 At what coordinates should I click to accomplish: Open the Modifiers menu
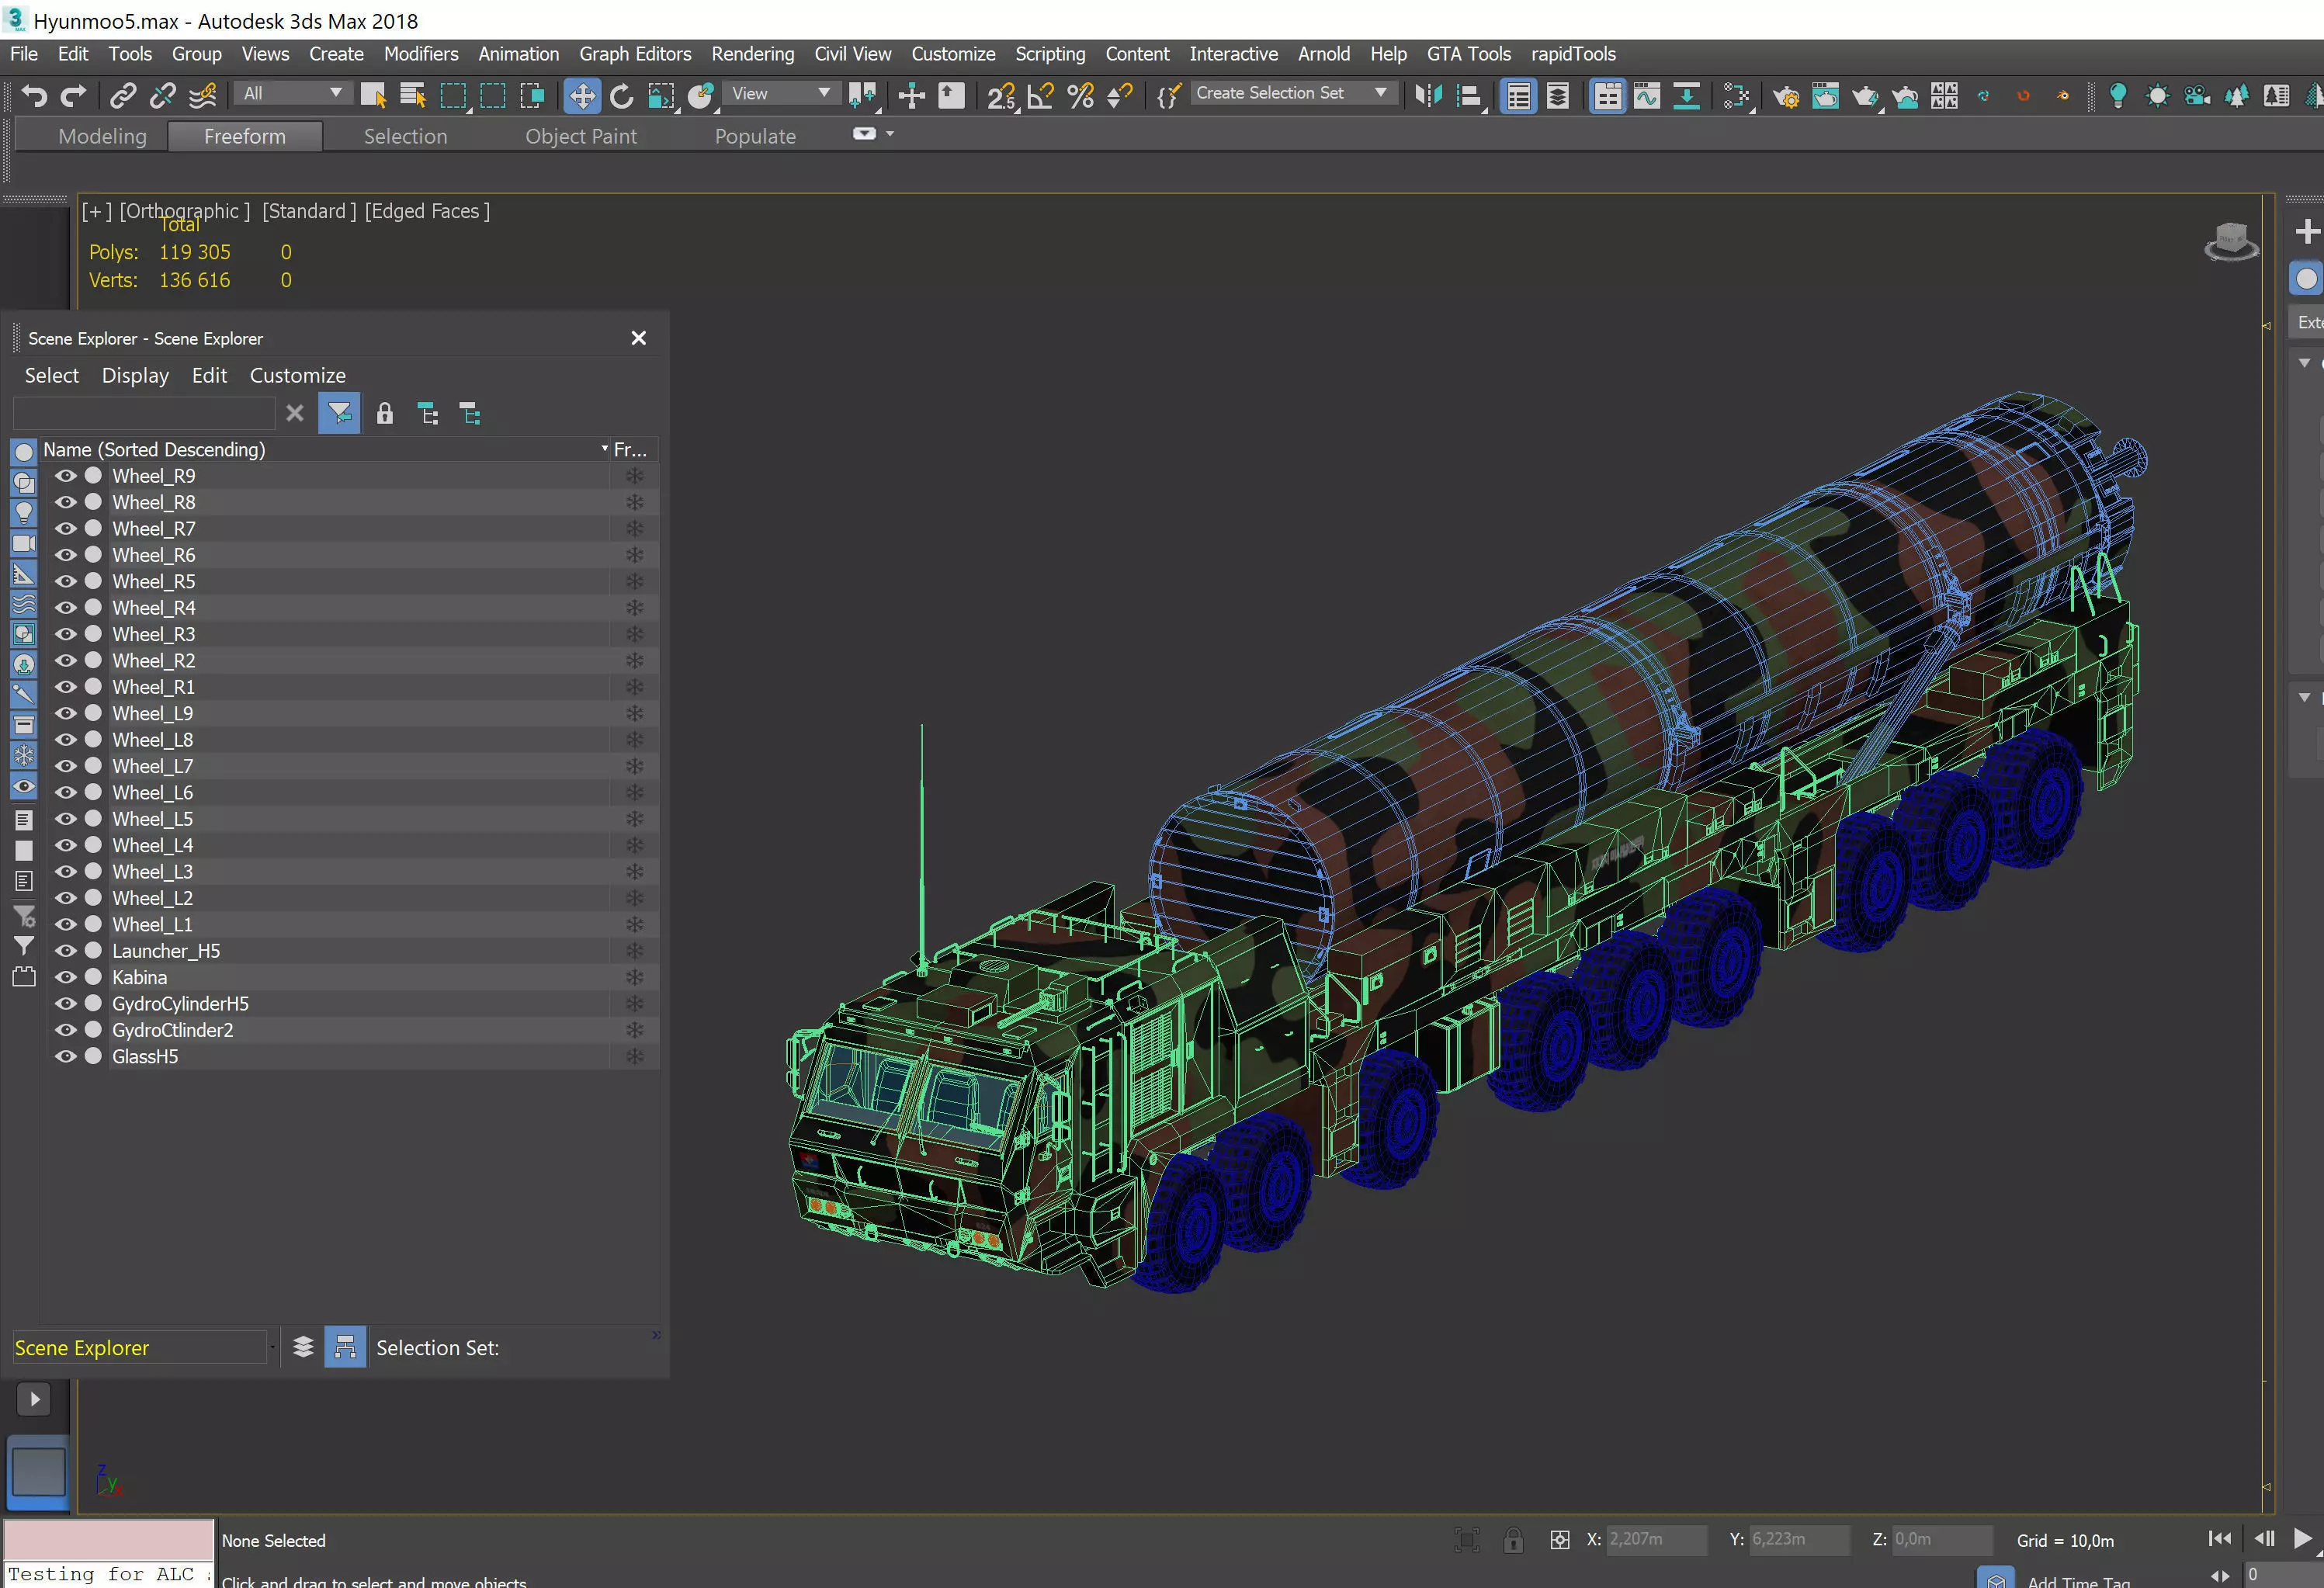421,54
